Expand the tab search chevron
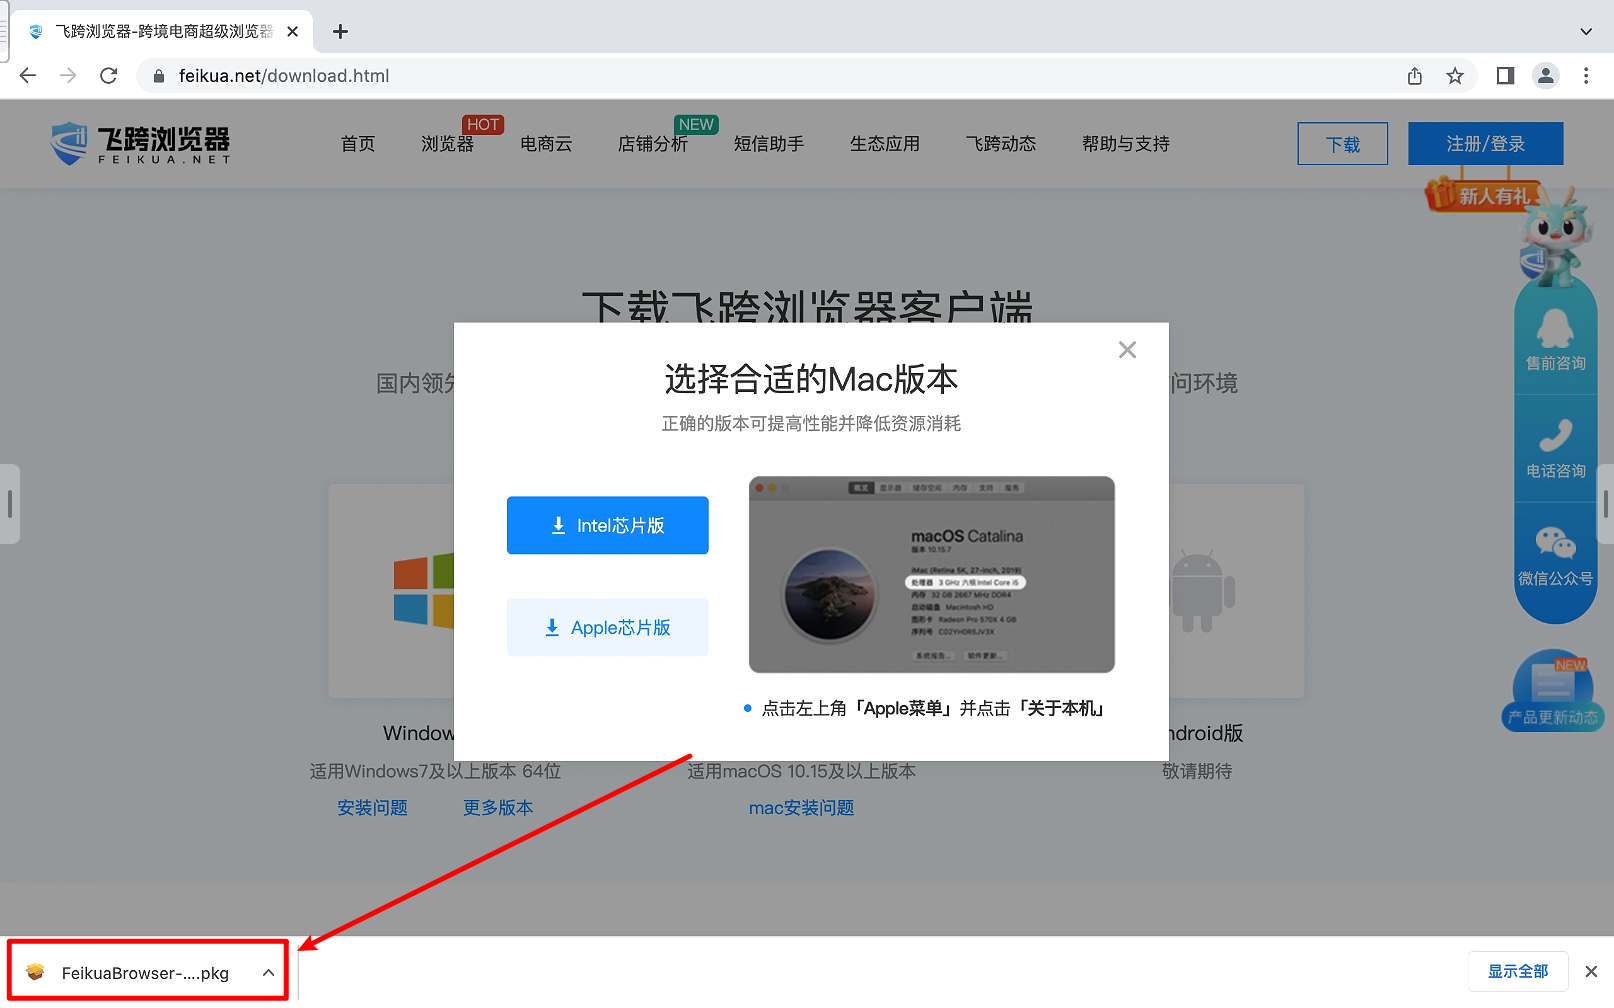Image resolution: width=1614 pixels, height=1008 pixels. coord(1586,32)
